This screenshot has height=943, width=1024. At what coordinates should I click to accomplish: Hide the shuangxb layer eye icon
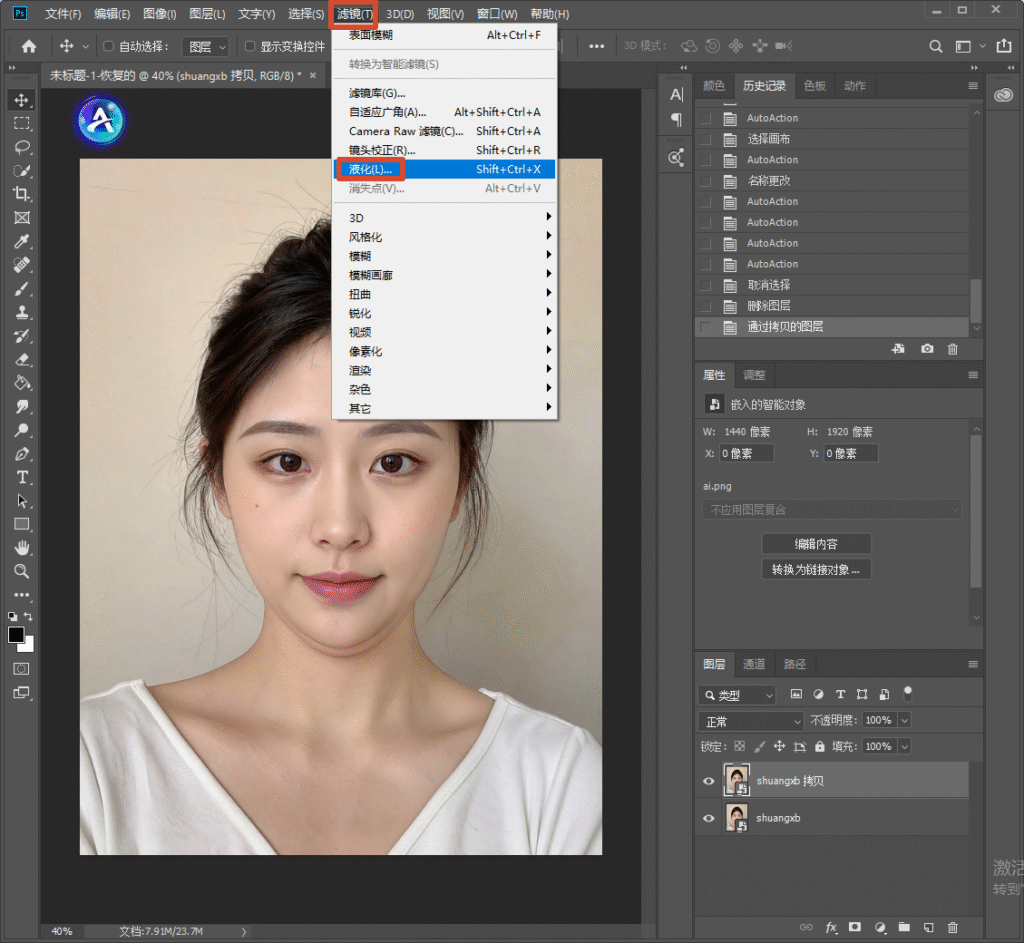tap(709, 818)
